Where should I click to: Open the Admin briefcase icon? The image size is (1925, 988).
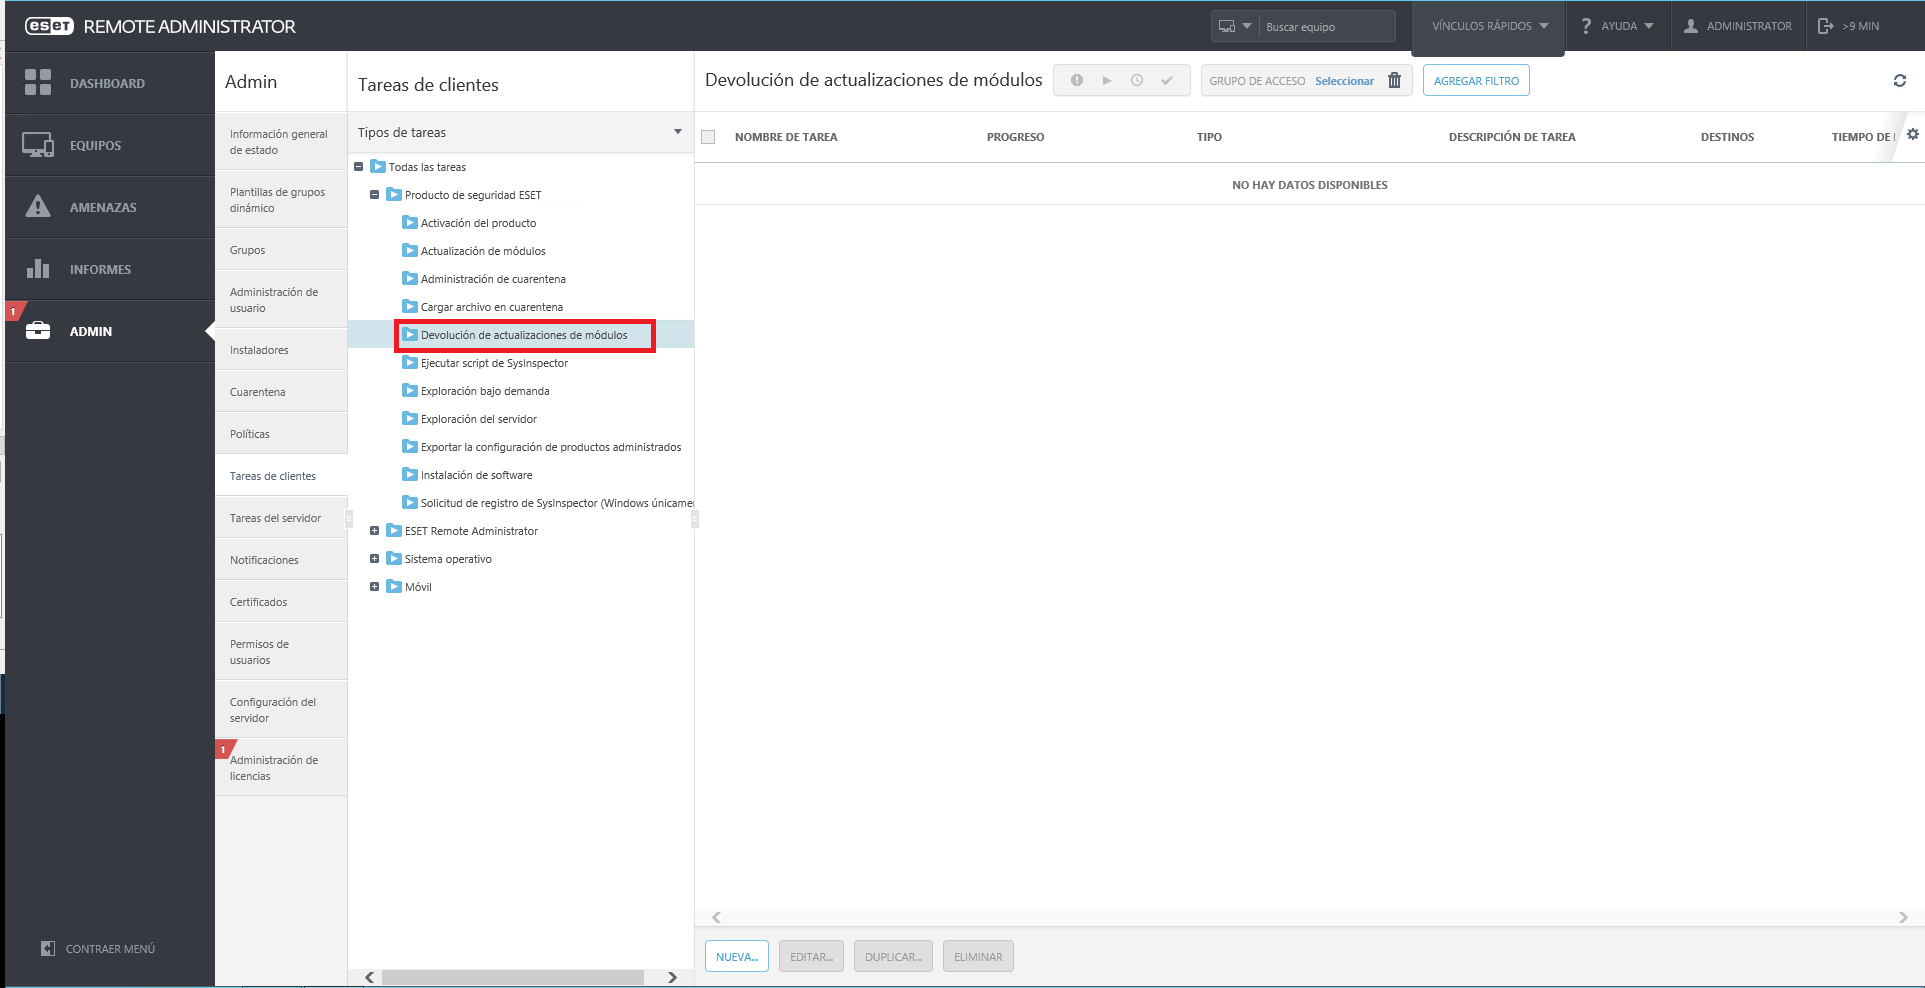pyautogui.click(x=38, y=330)
